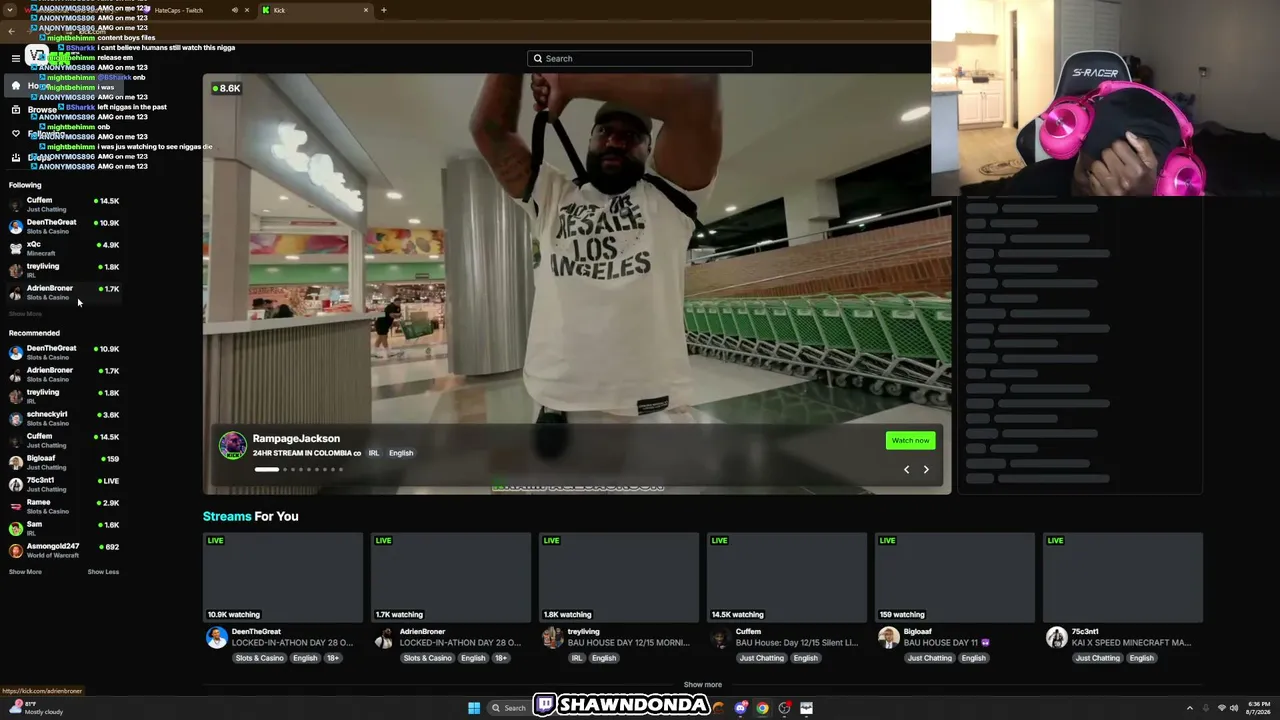This screenshot has height=720, width=1280.
Task: Close the HateCaps - Twitch tab
Action: point(247,10)
